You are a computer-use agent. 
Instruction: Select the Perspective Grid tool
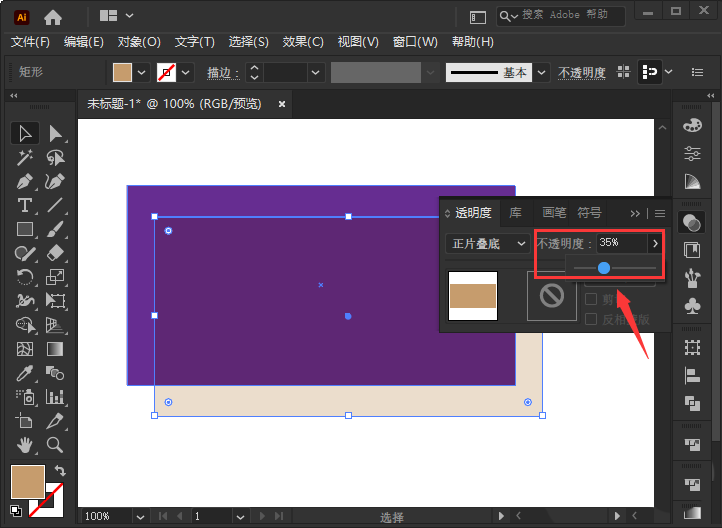(55, 325)
